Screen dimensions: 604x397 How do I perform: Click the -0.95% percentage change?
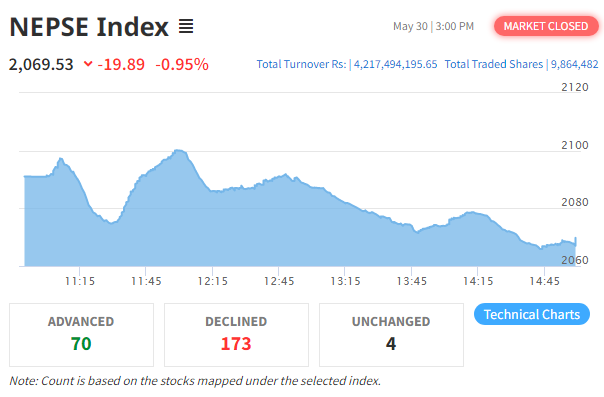point(182,64)
